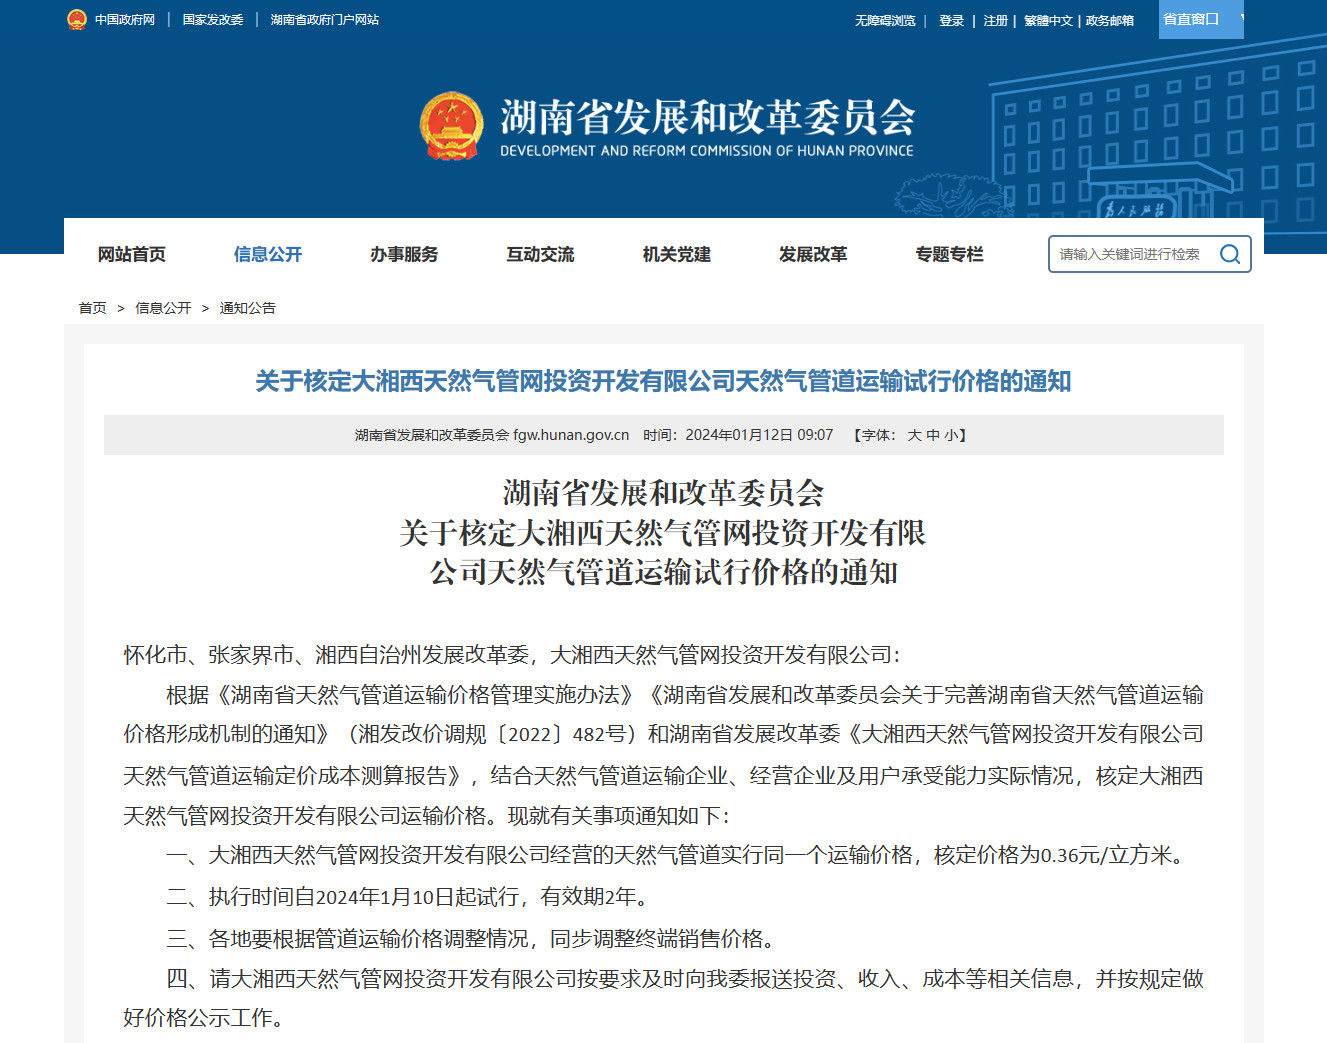Click the large national emblem logo
The width and height of the screenshot is (1327, 1043).
[451, 127]
